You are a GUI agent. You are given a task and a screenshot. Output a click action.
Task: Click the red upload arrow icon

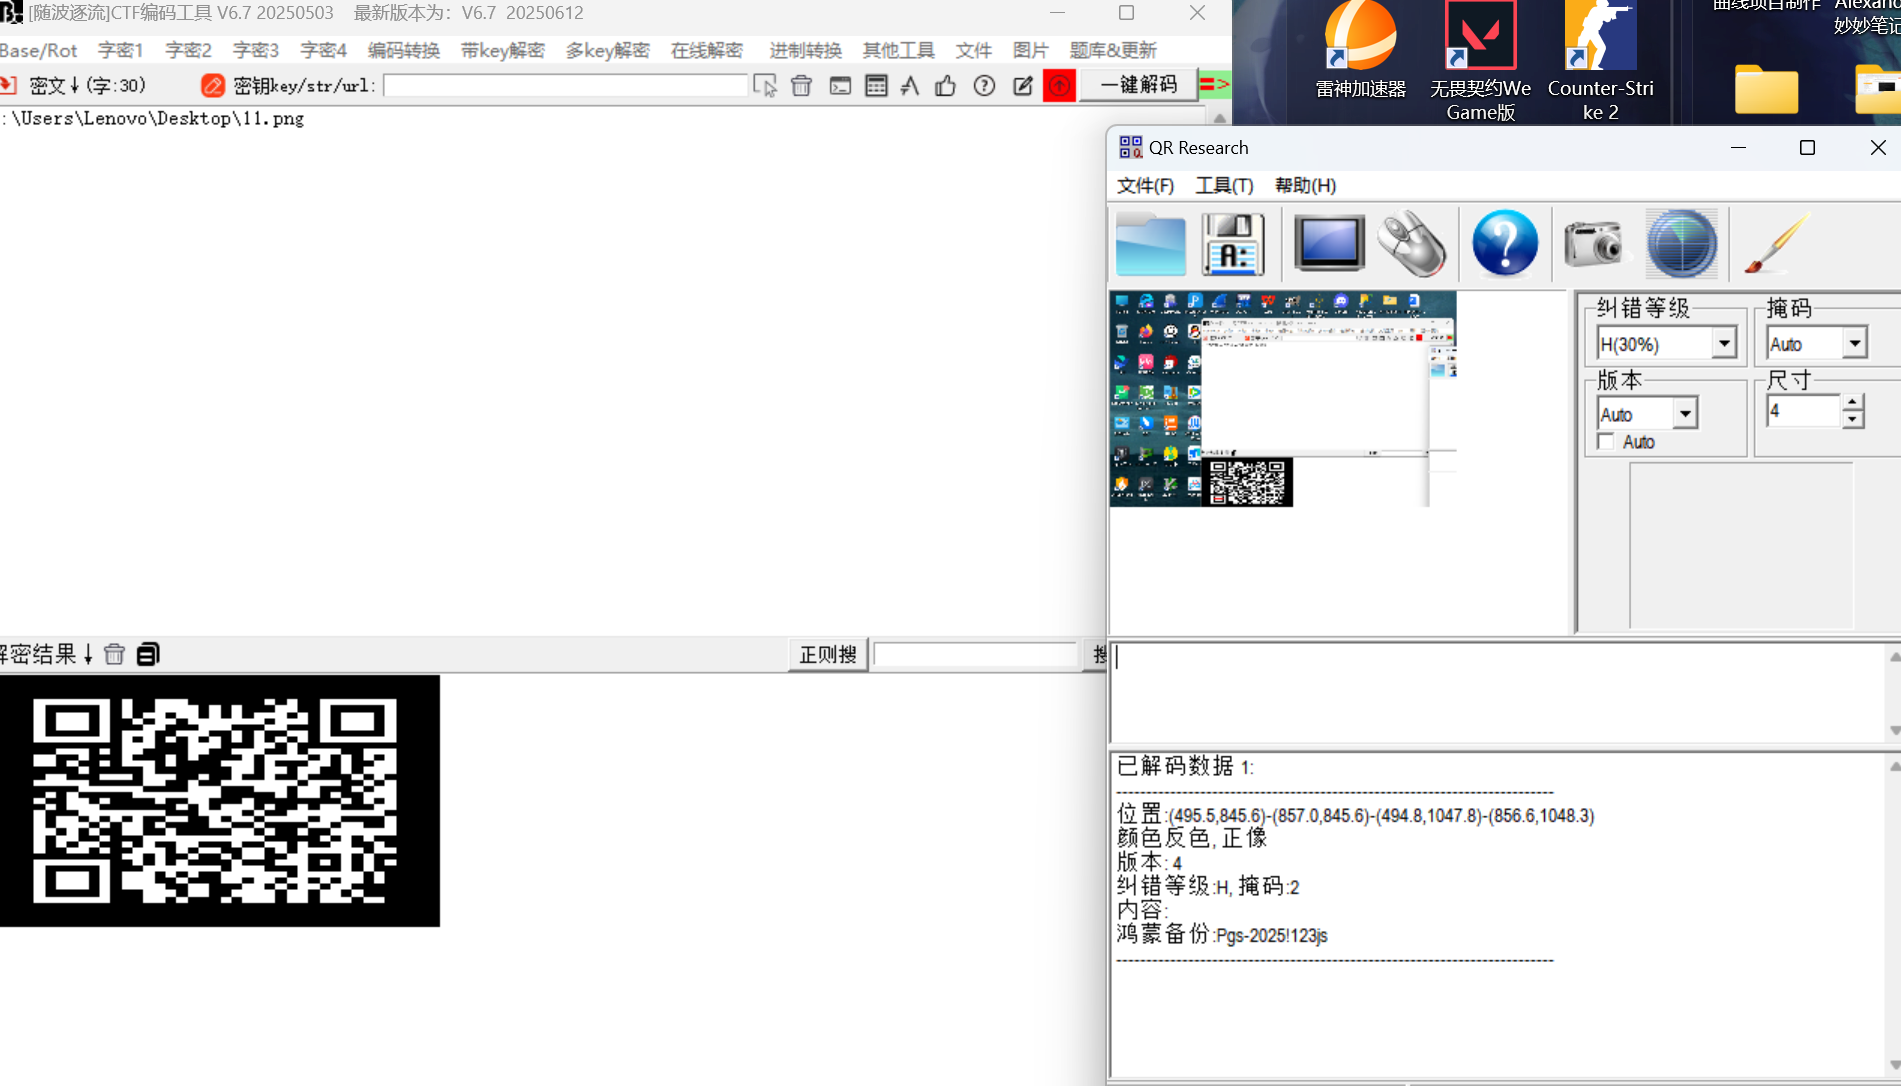coord(1059,86)
